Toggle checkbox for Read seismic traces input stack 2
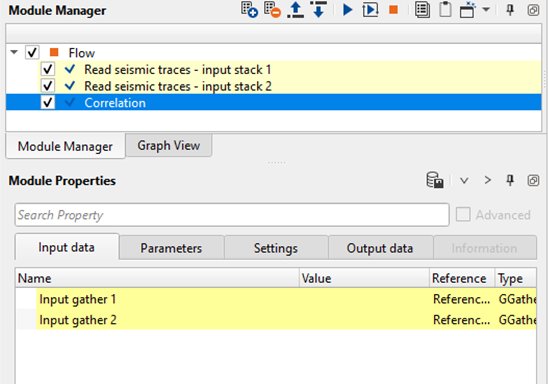 click(x=48, y=86)
